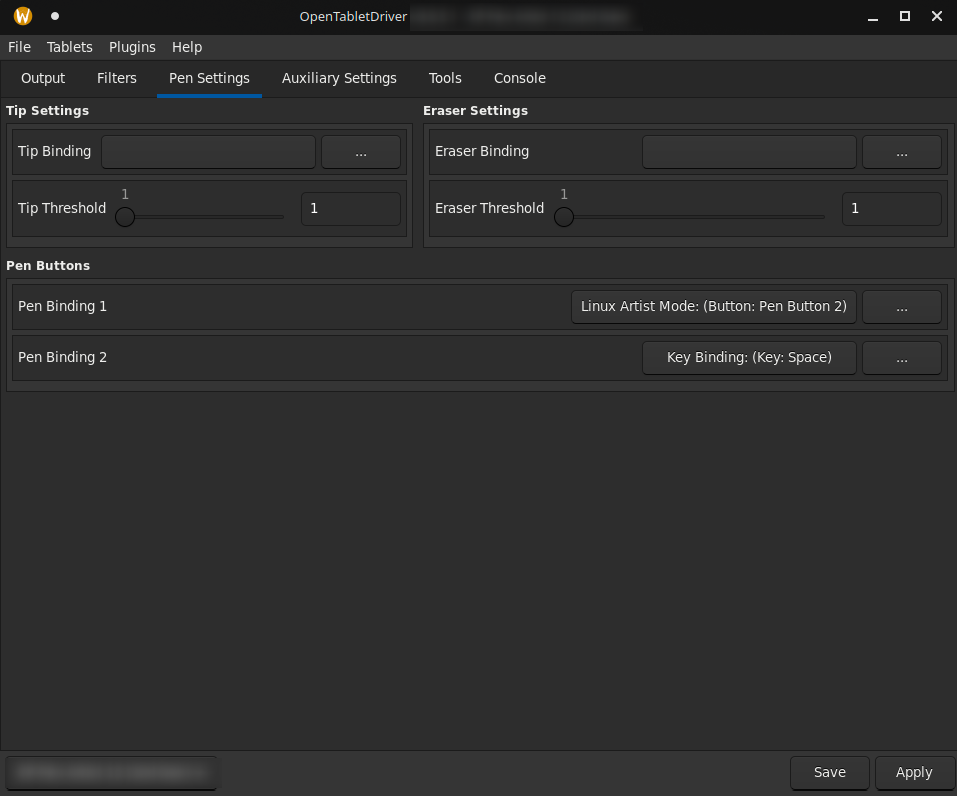Click the Eraser Threshold slider handle

pyautogui.click(x=564, y=217)
